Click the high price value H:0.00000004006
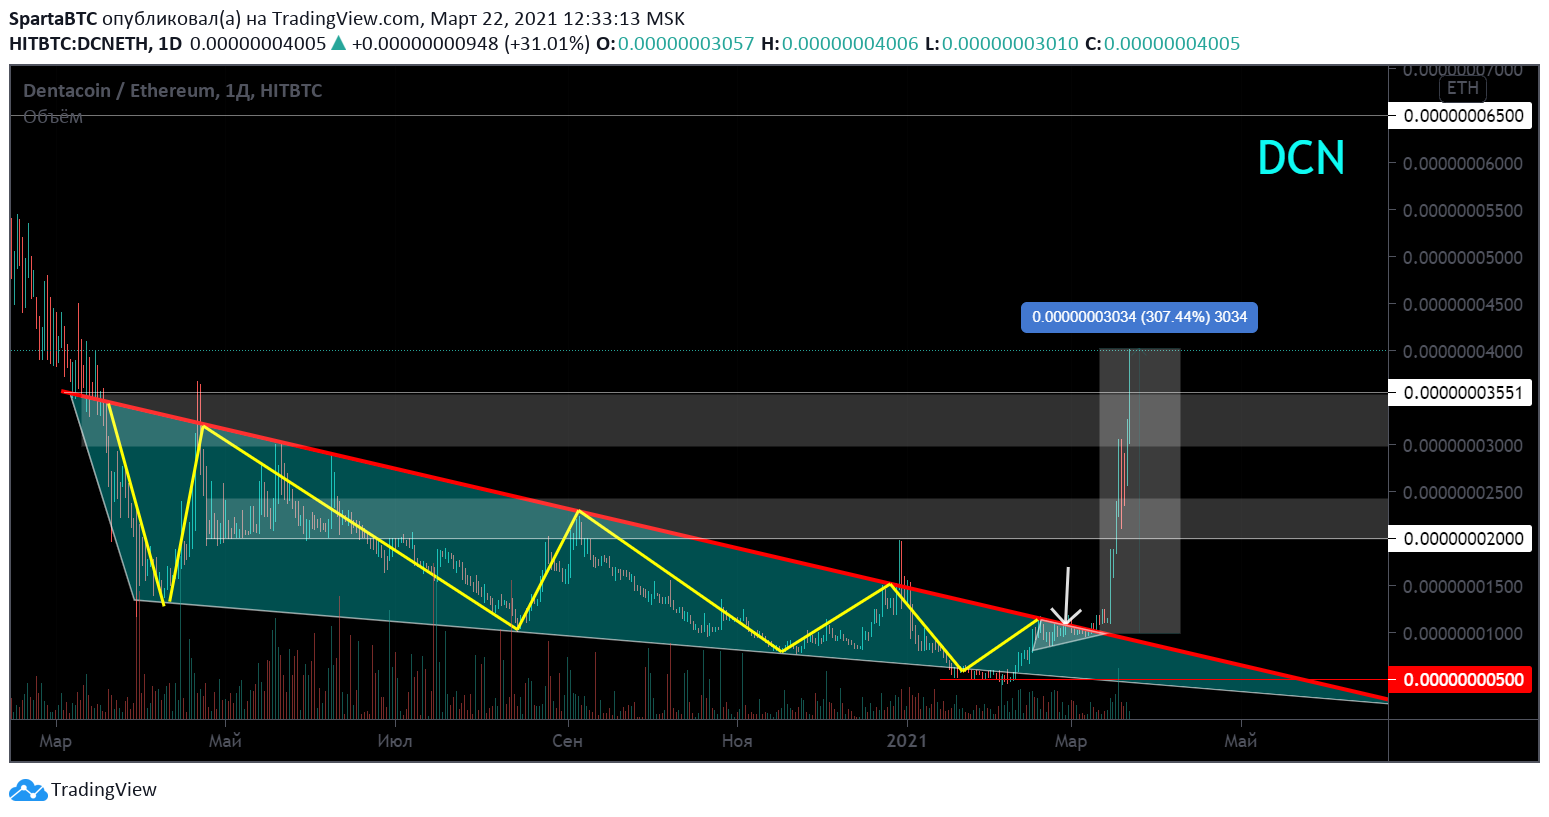Viewport: 1549px width, 817px height. pos(840,44)
